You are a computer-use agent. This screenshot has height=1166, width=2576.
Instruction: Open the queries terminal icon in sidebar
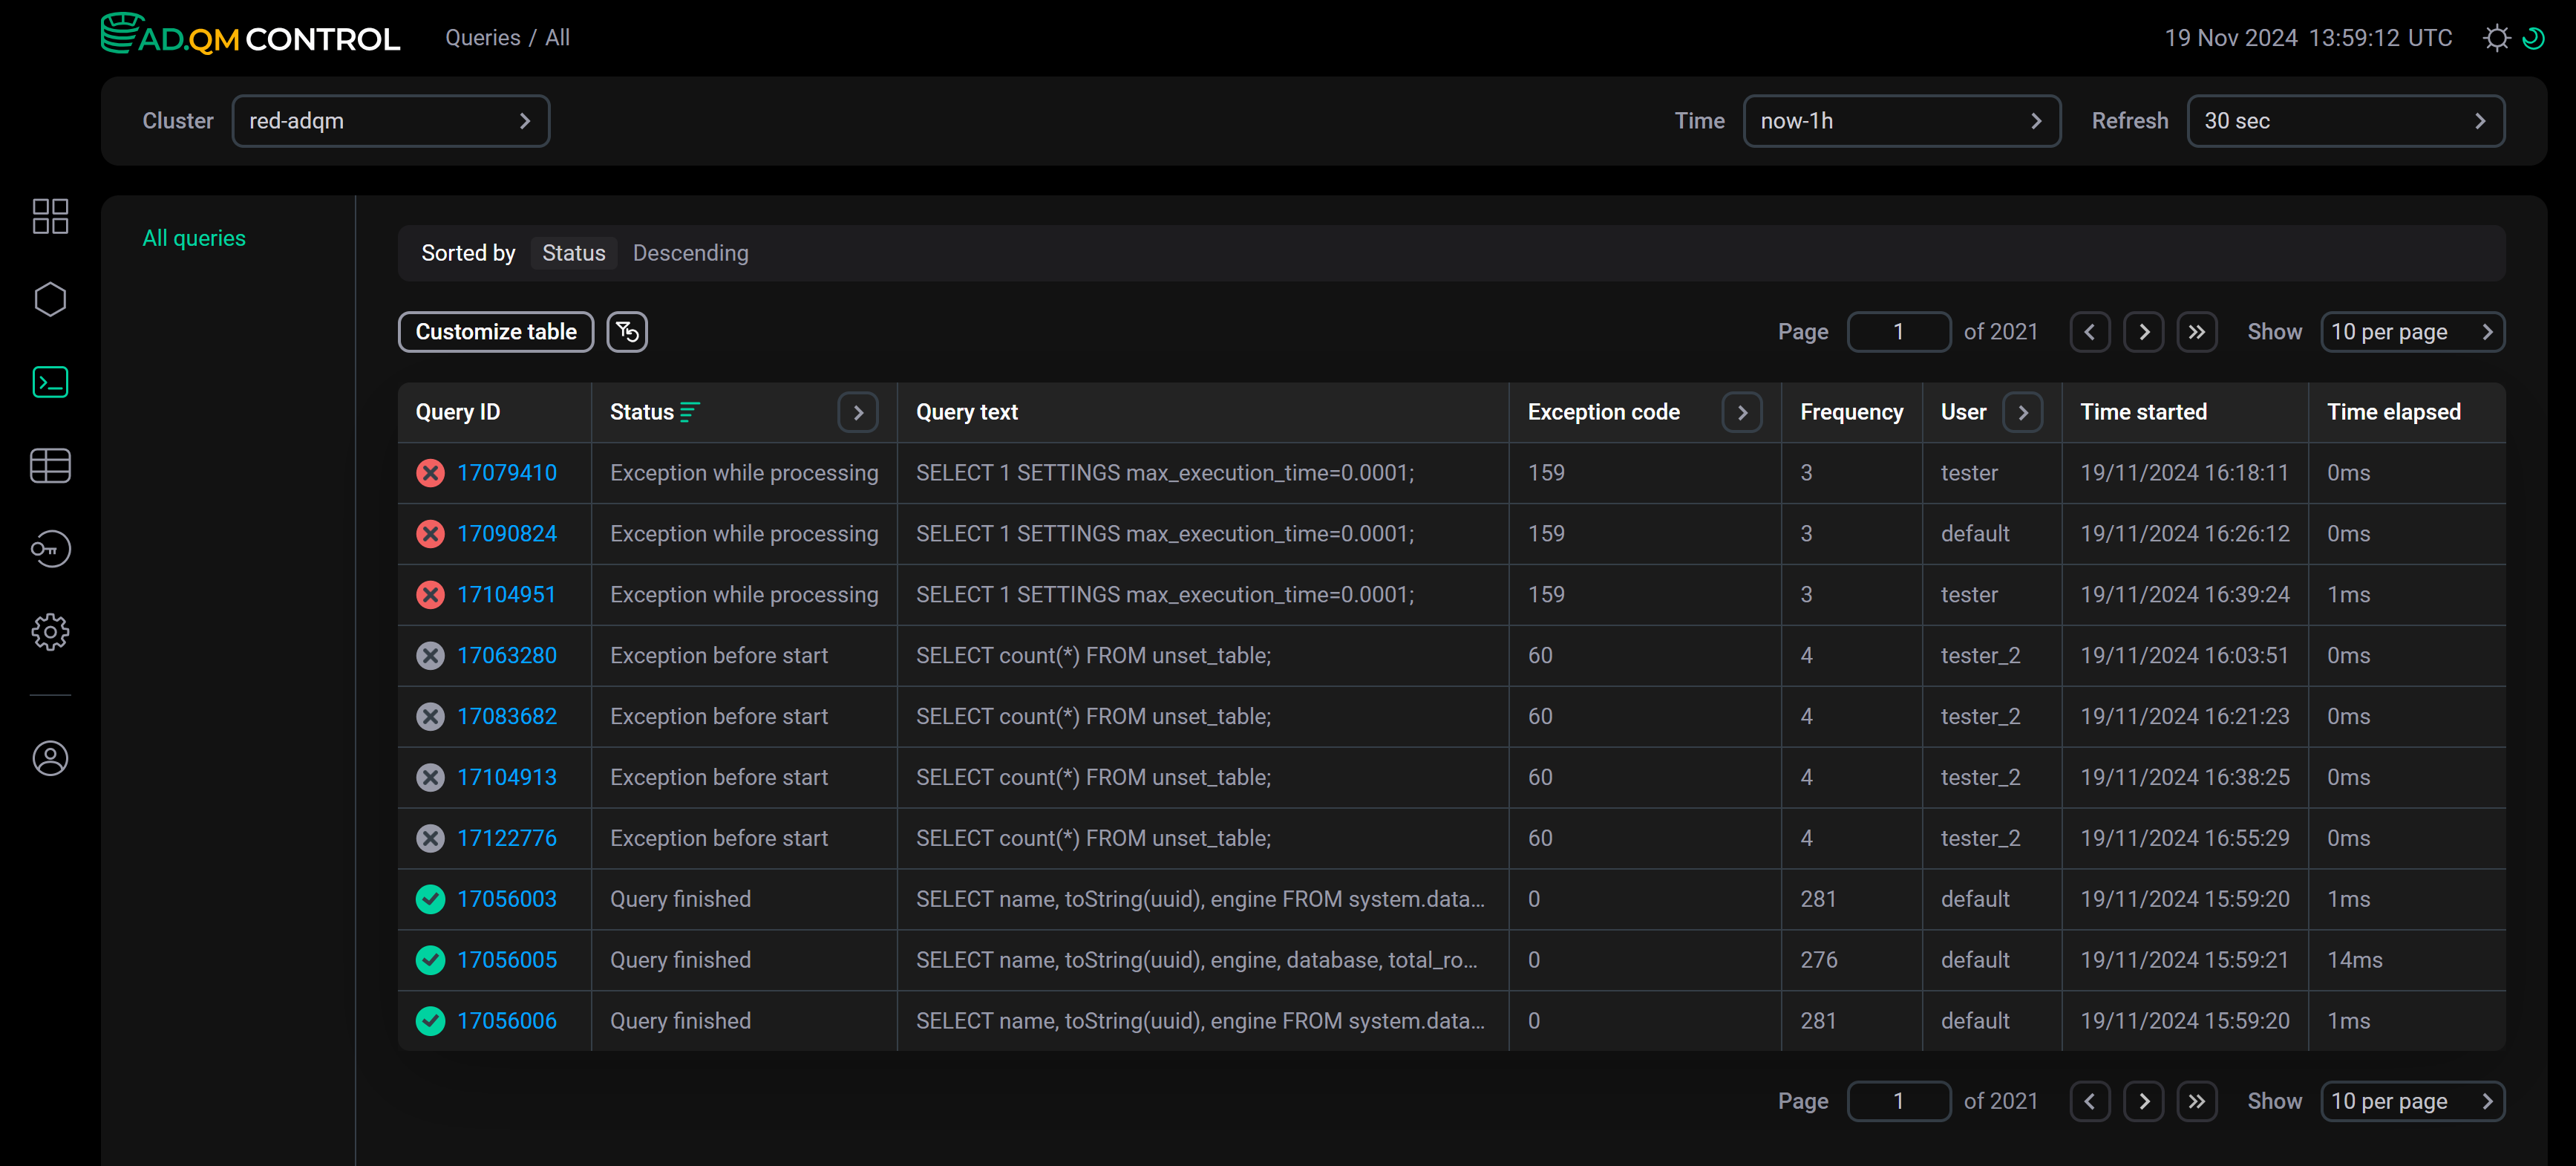coord(50,382)
